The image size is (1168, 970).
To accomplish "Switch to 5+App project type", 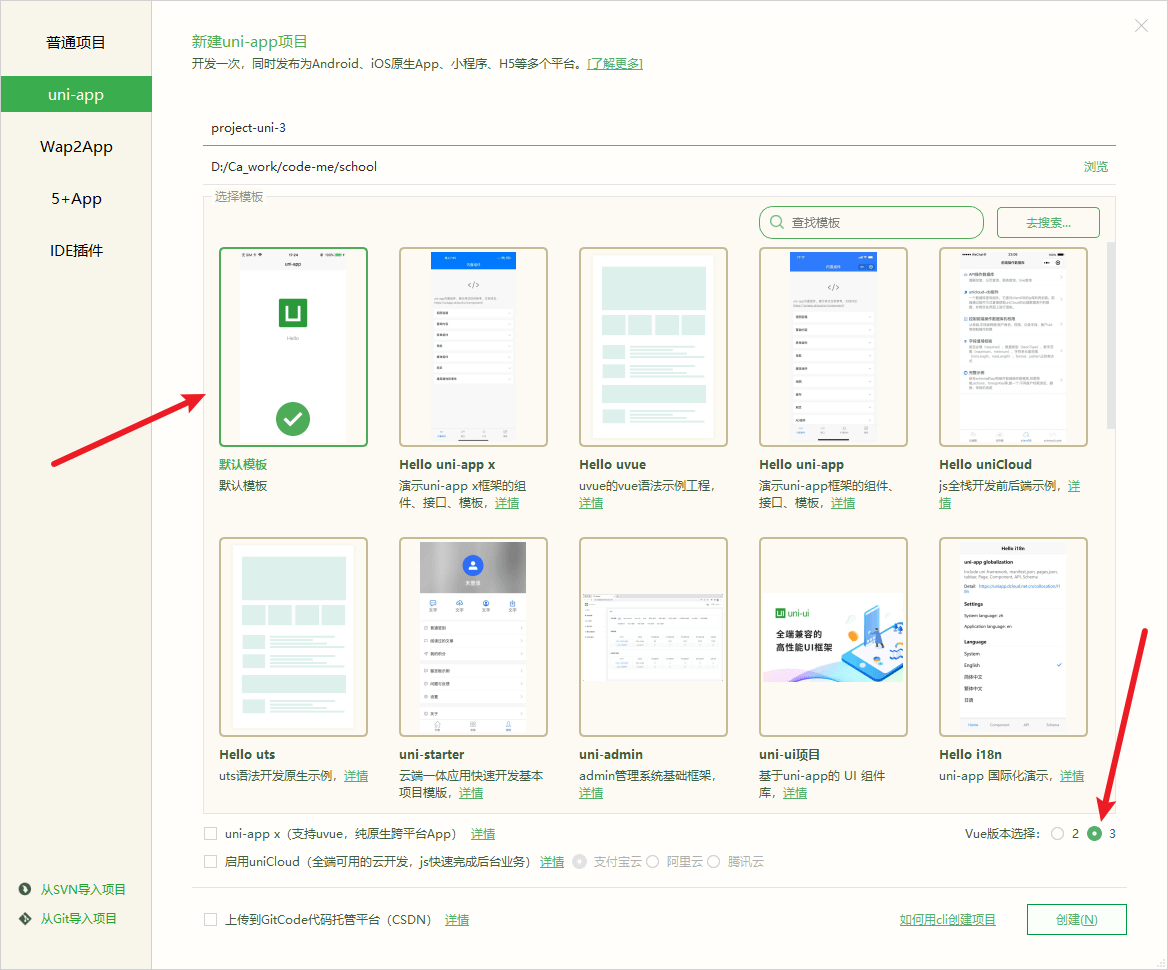I will 76,199.
